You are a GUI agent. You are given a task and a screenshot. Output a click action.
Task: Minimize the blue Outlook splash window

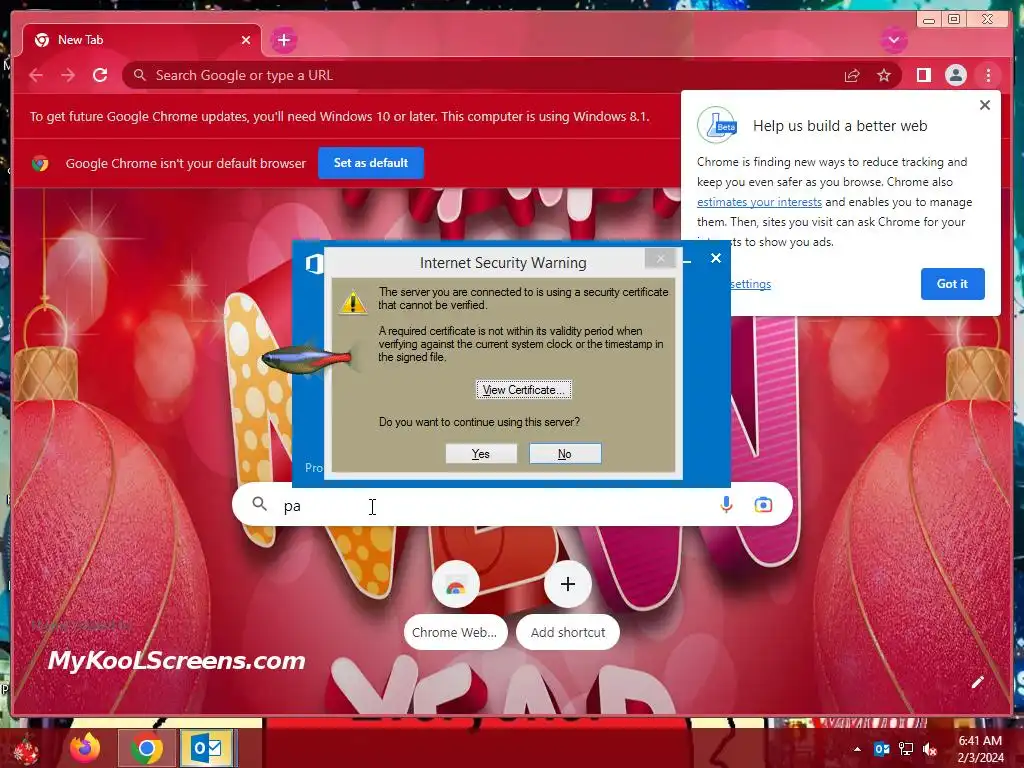687,261
